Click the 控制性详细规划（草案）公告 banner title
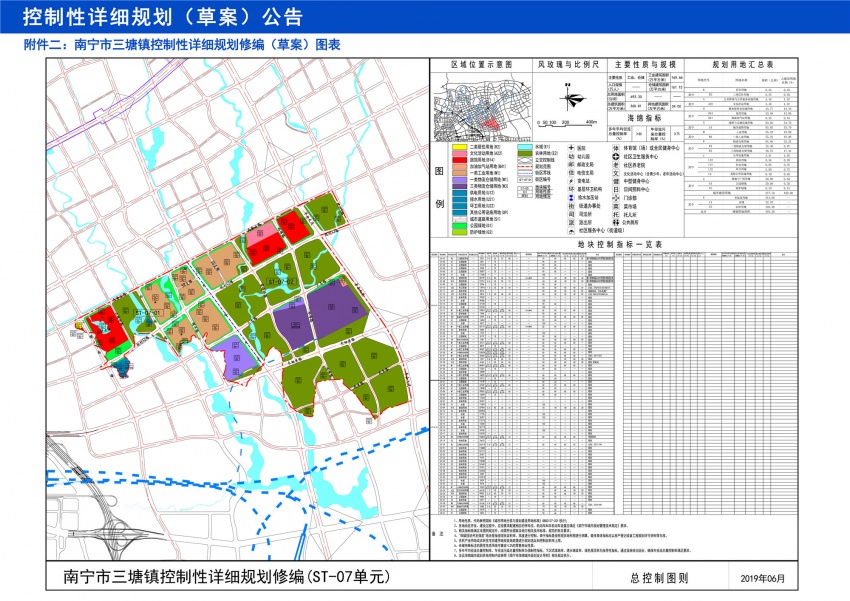This screenshot has height=601, width=850. 163,17
